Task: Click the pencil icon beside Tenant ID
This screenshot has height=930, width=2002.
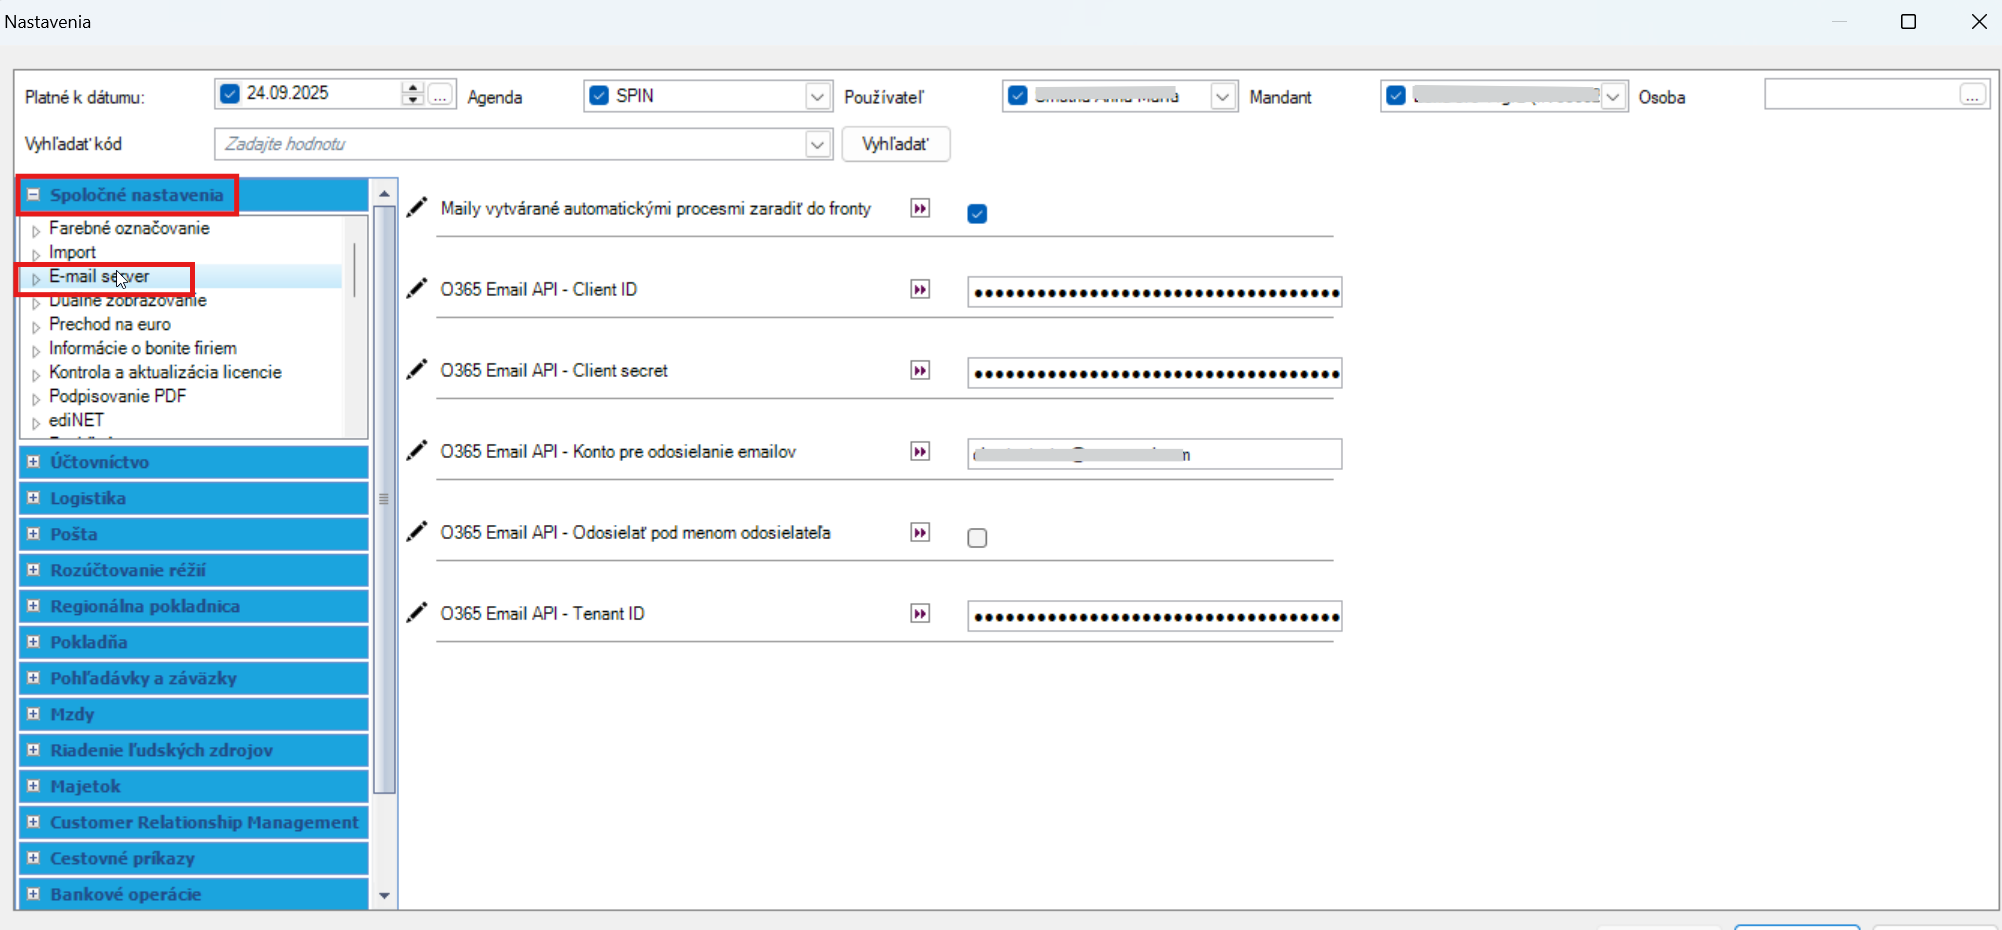Action: click(417, 613)
